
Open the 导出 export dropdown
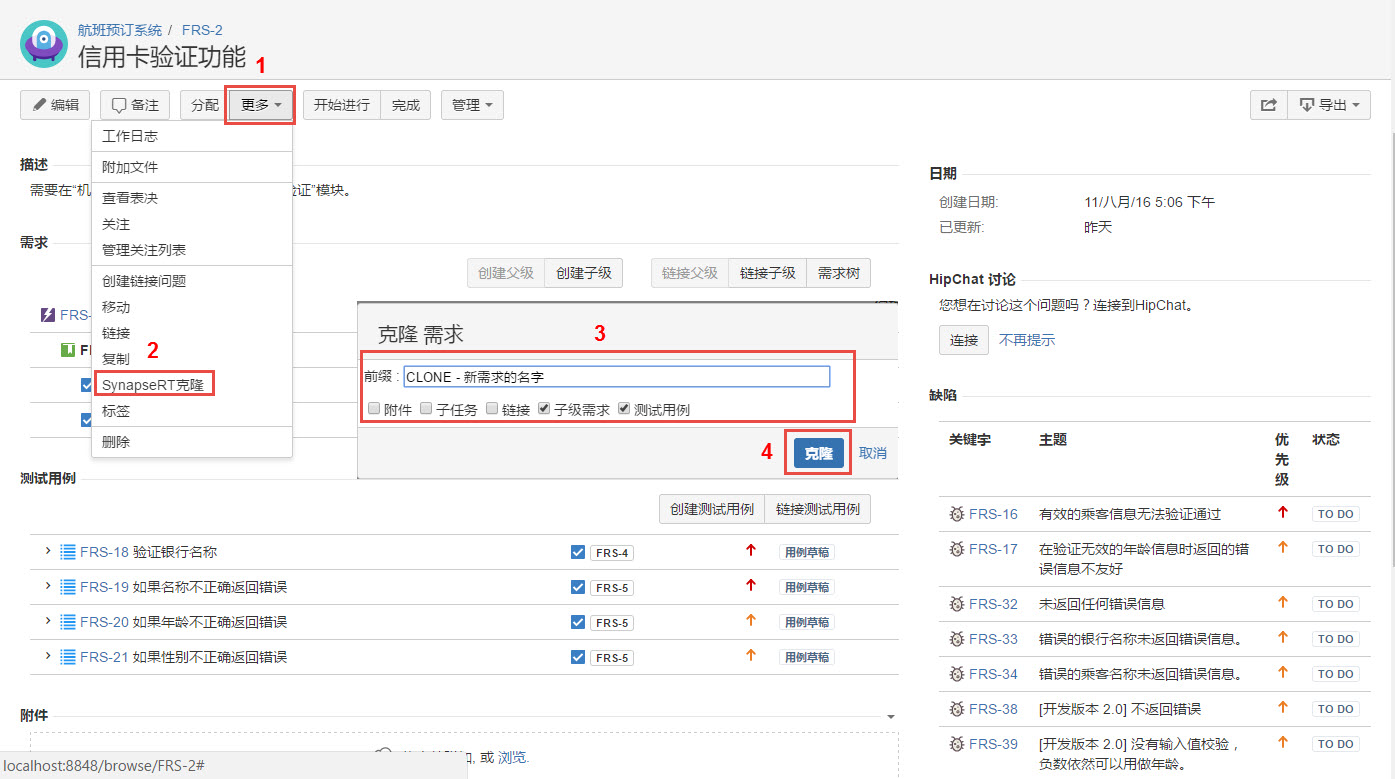tap(1329, 105)
